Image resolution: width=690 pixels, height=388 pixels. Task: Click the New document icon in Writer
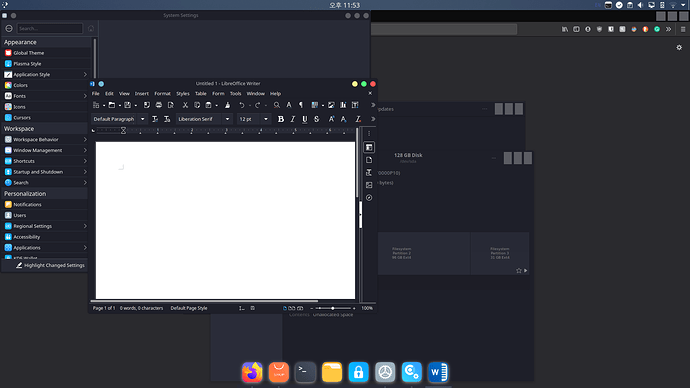pyautogui.click(x=96, y=105)
